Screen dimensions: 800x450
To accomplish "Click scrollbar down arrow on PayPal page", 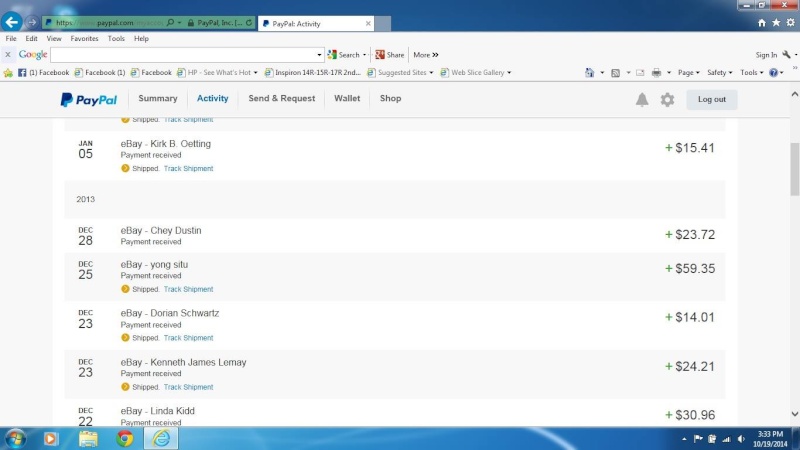I will (x=794, y=414).
